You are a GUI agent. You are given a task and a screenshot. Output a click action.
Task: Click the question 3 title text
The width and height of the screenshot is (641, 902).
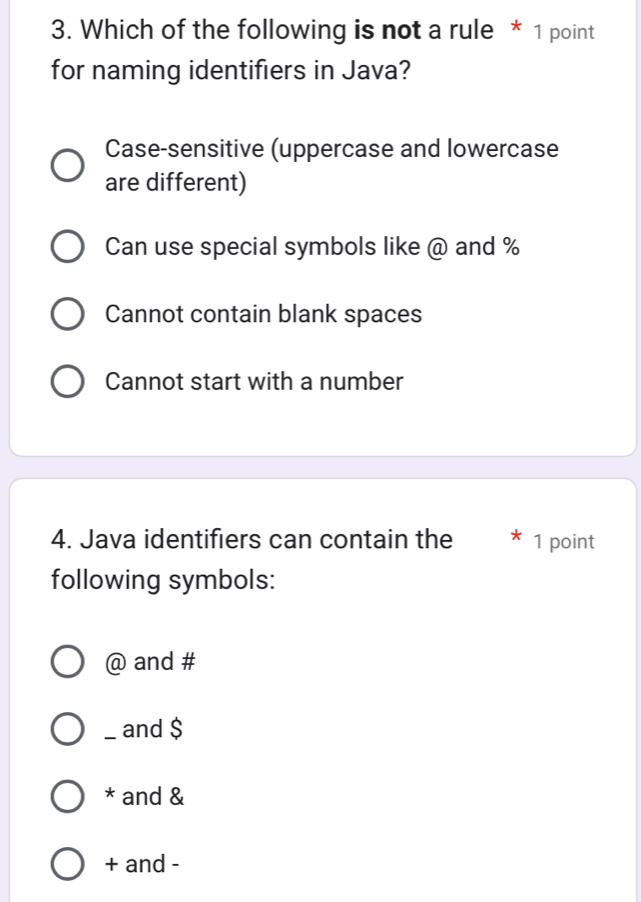tap(250, 50)
